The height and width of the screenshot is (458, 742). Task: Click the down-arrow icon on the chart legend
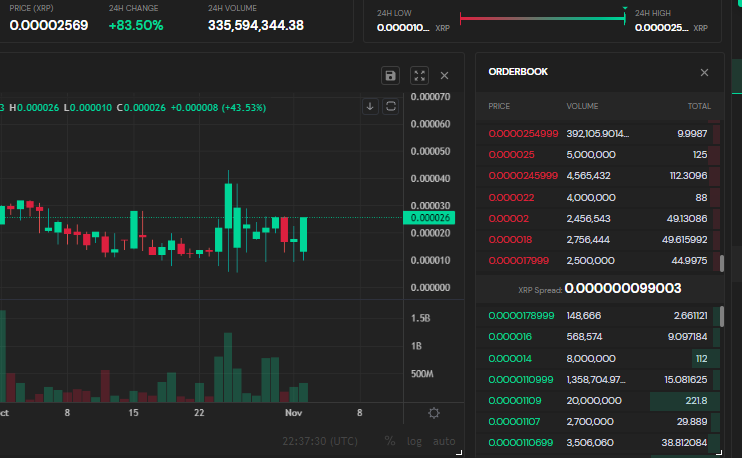click(x=370, y=106)
